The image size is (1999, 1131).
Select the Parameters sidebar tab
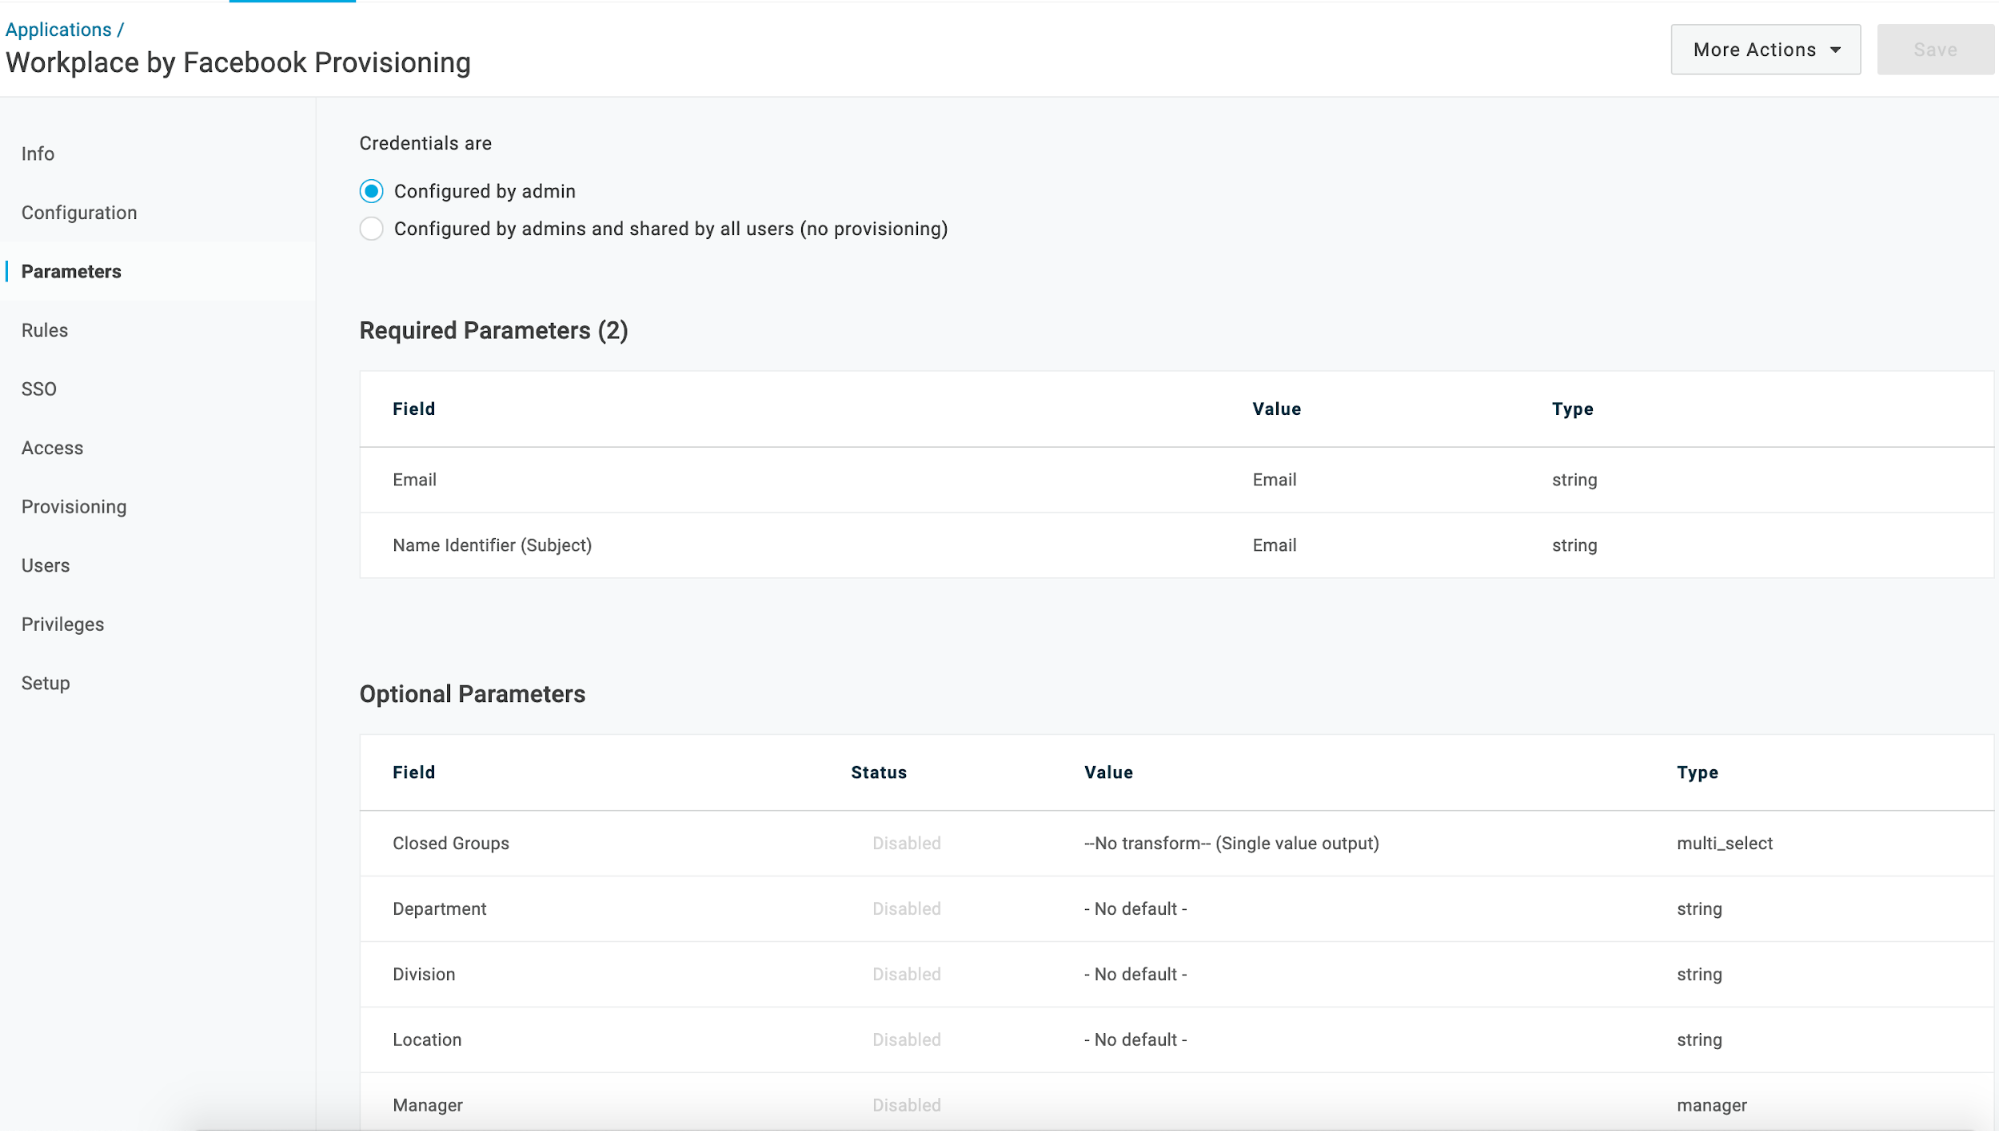71,272
